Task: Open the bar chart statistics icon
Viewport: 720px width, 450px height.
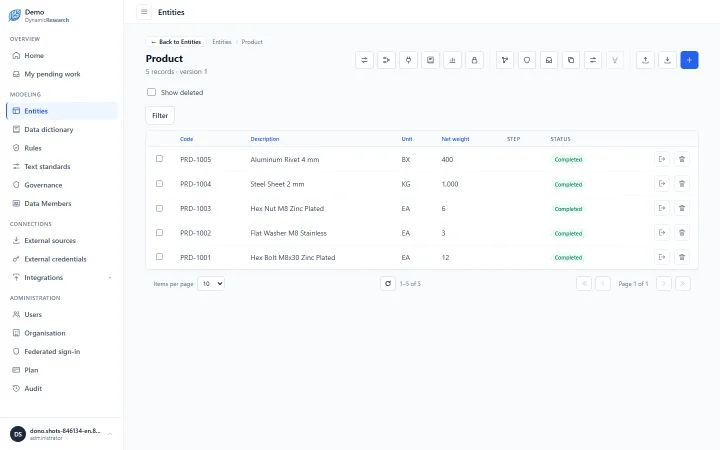Action: coord(452,60)
